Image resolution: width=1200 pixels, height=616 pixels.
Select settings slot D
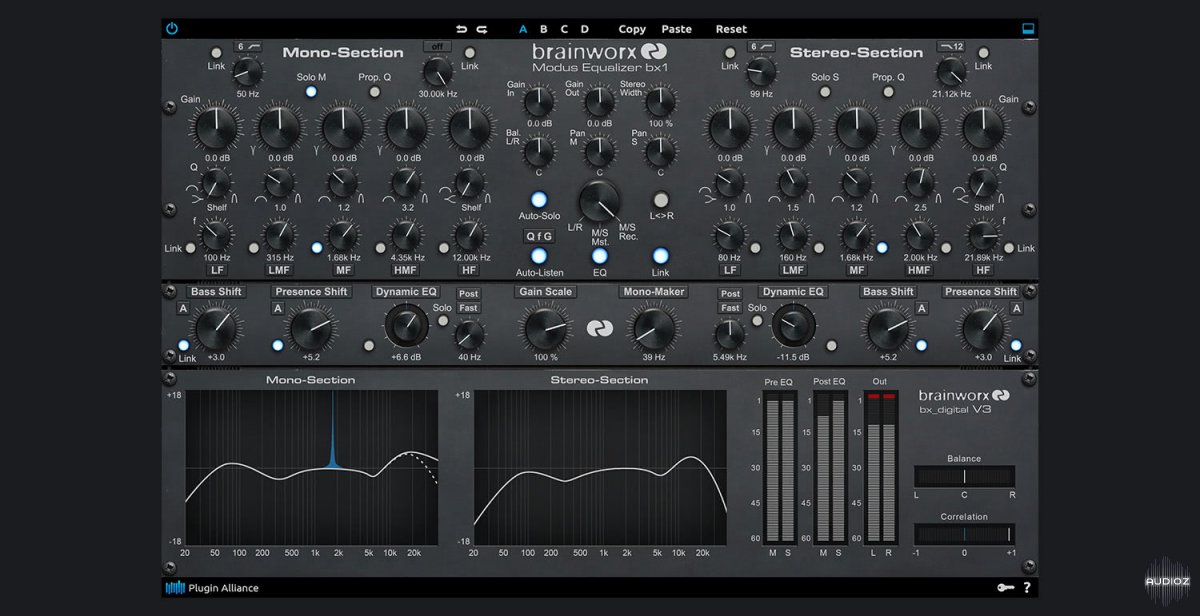click(x=584, y=29)
